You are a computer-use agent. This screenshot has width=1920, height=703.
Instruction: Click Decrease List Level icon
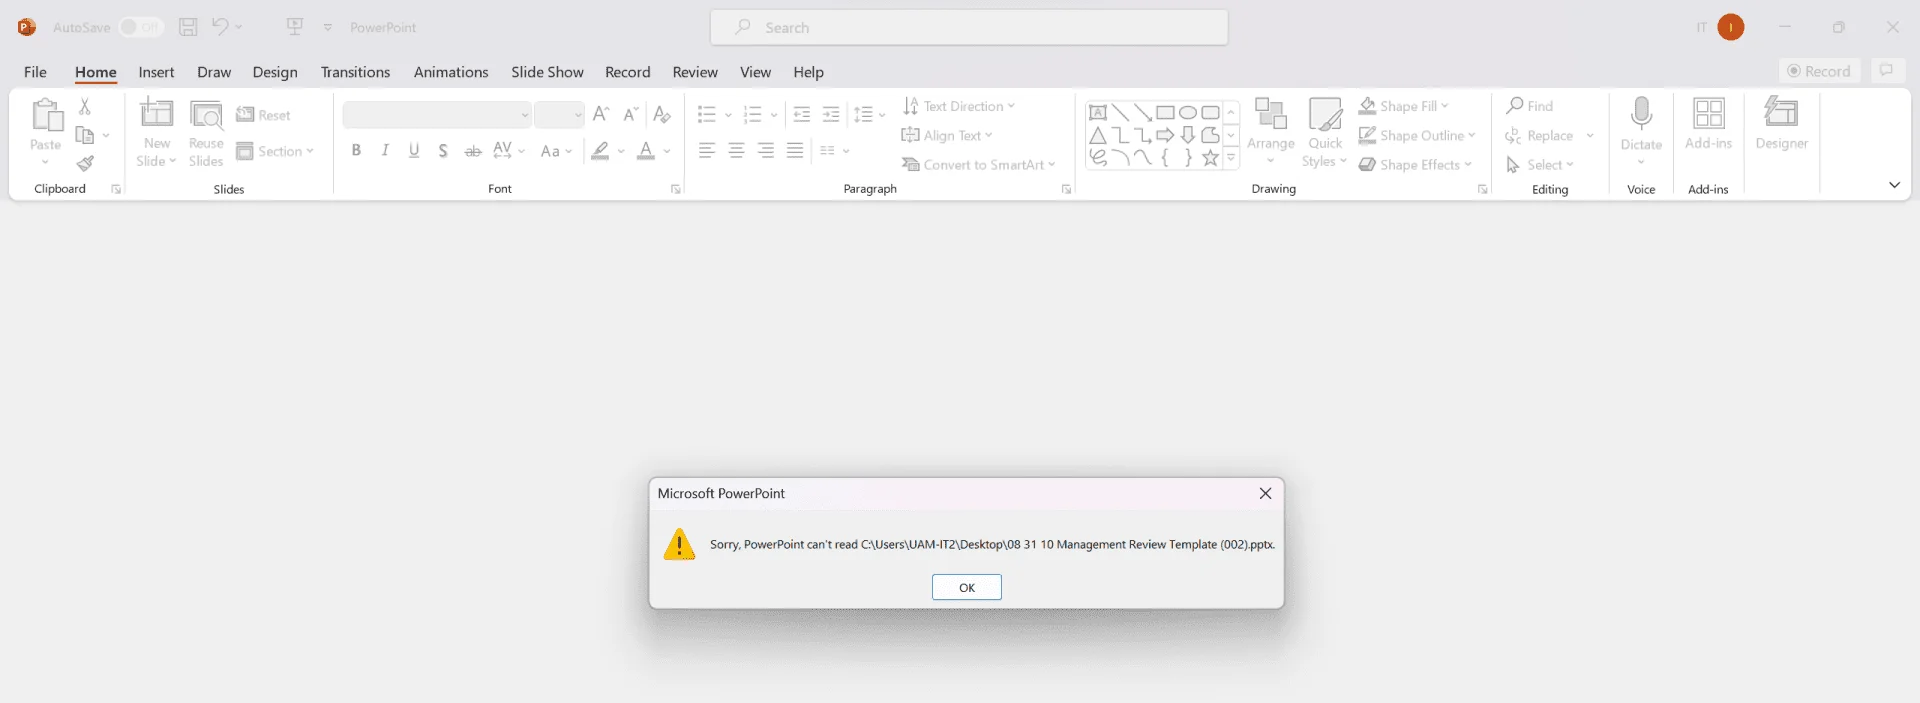(801, 114)
